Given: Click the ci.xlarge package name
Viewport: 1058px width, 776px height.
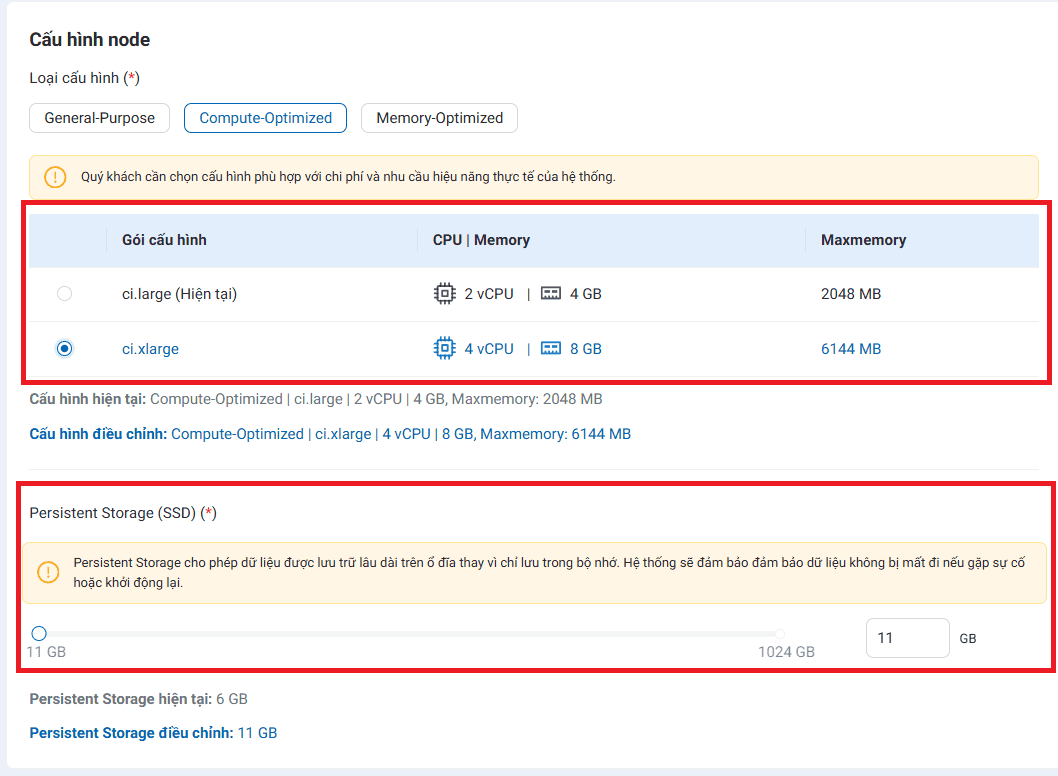Looking at the screenshot, I should [150, 349].
